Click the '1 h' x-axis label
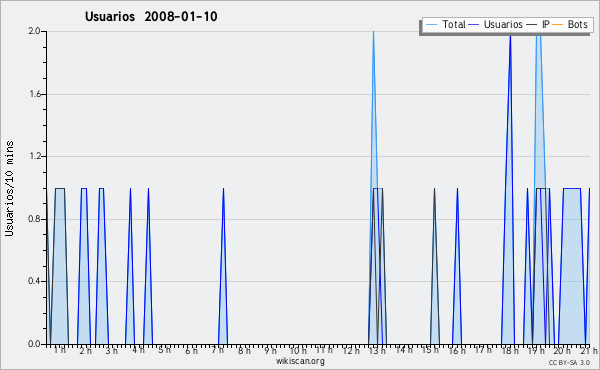600x370 pixels. click(x=59, y=350)
